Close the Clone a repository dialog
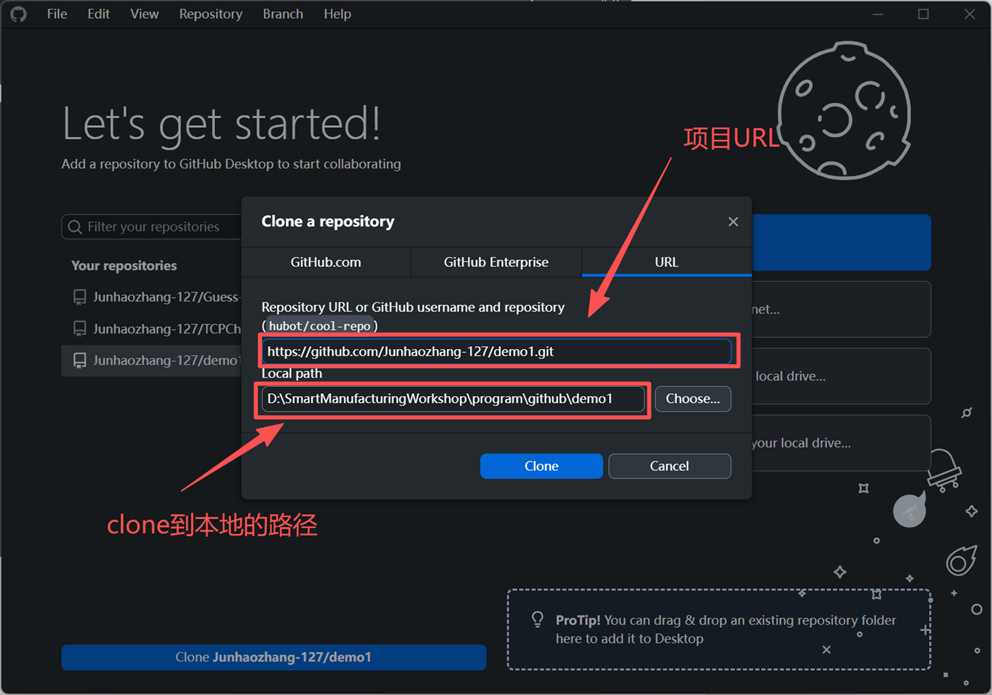Viewport: 992px width, 695px height. point(733,221)
